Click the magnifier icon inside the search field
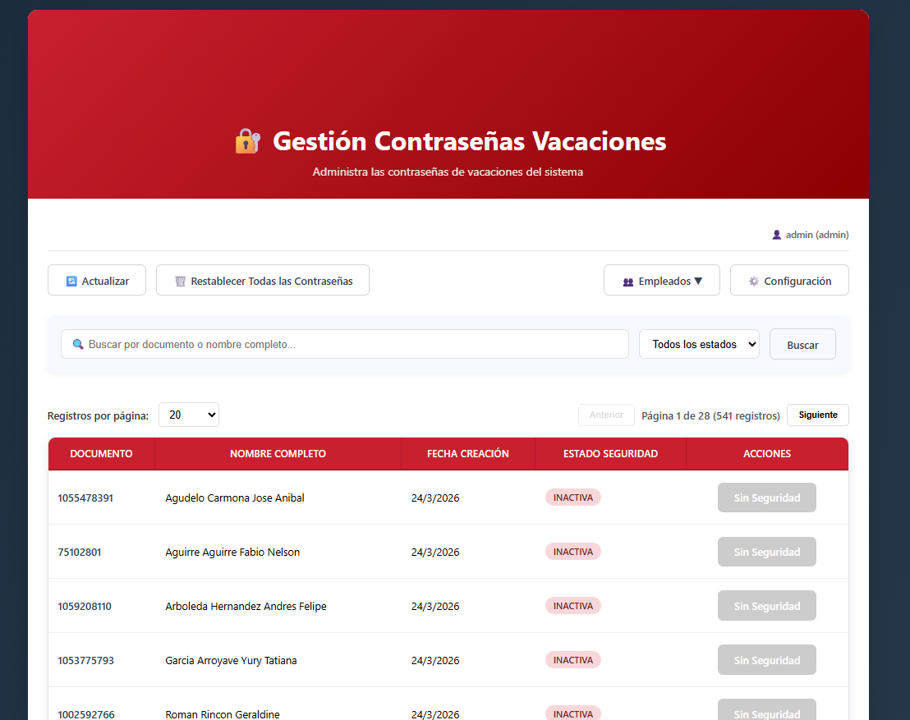 [78, 344]
